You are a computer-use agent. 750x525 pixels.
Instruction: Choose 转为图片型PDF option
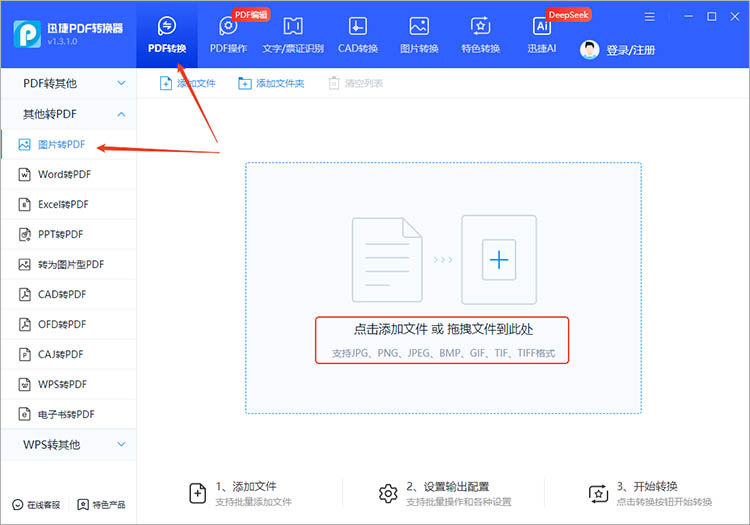(68, 264)
